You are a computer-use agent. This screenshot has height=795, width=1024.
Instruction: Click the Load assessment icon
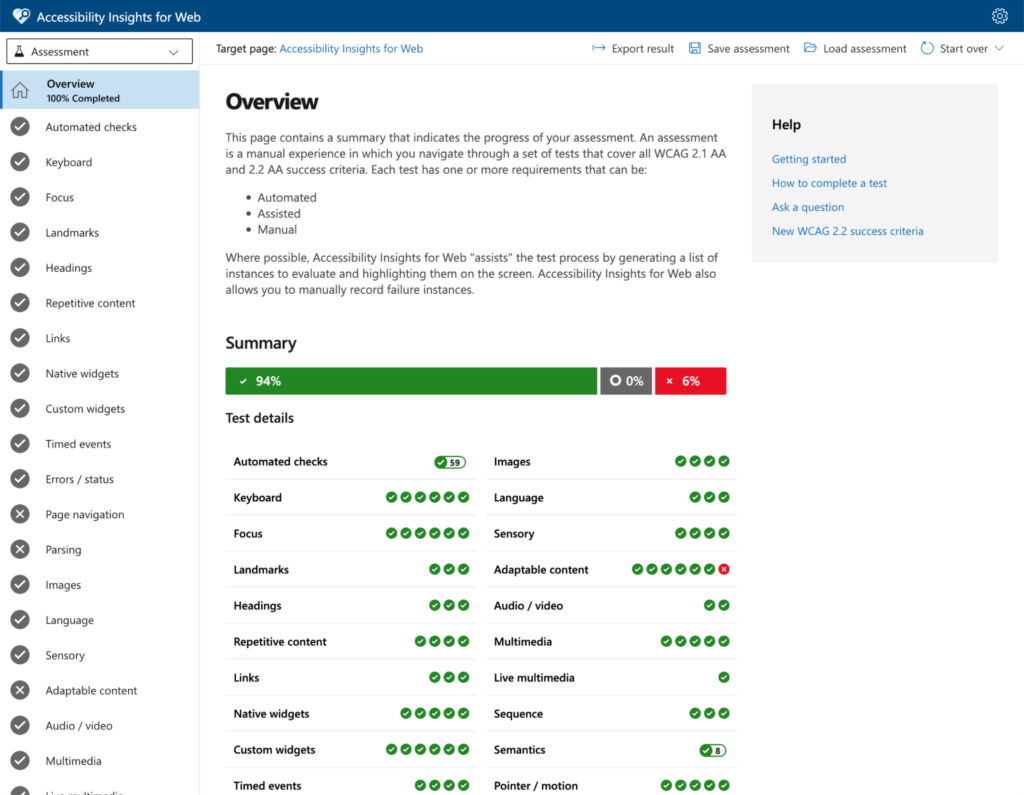tap(810, 47)
